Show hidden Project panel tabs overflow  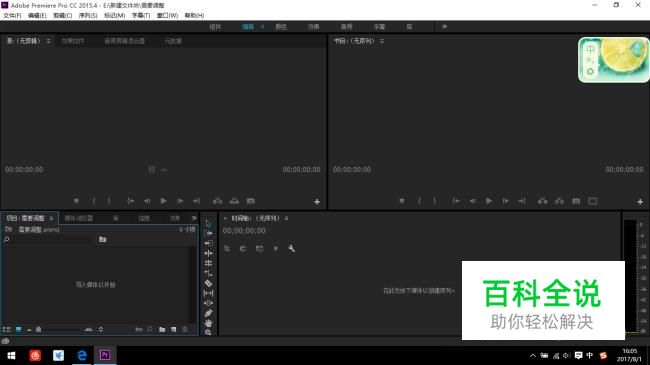194,218
